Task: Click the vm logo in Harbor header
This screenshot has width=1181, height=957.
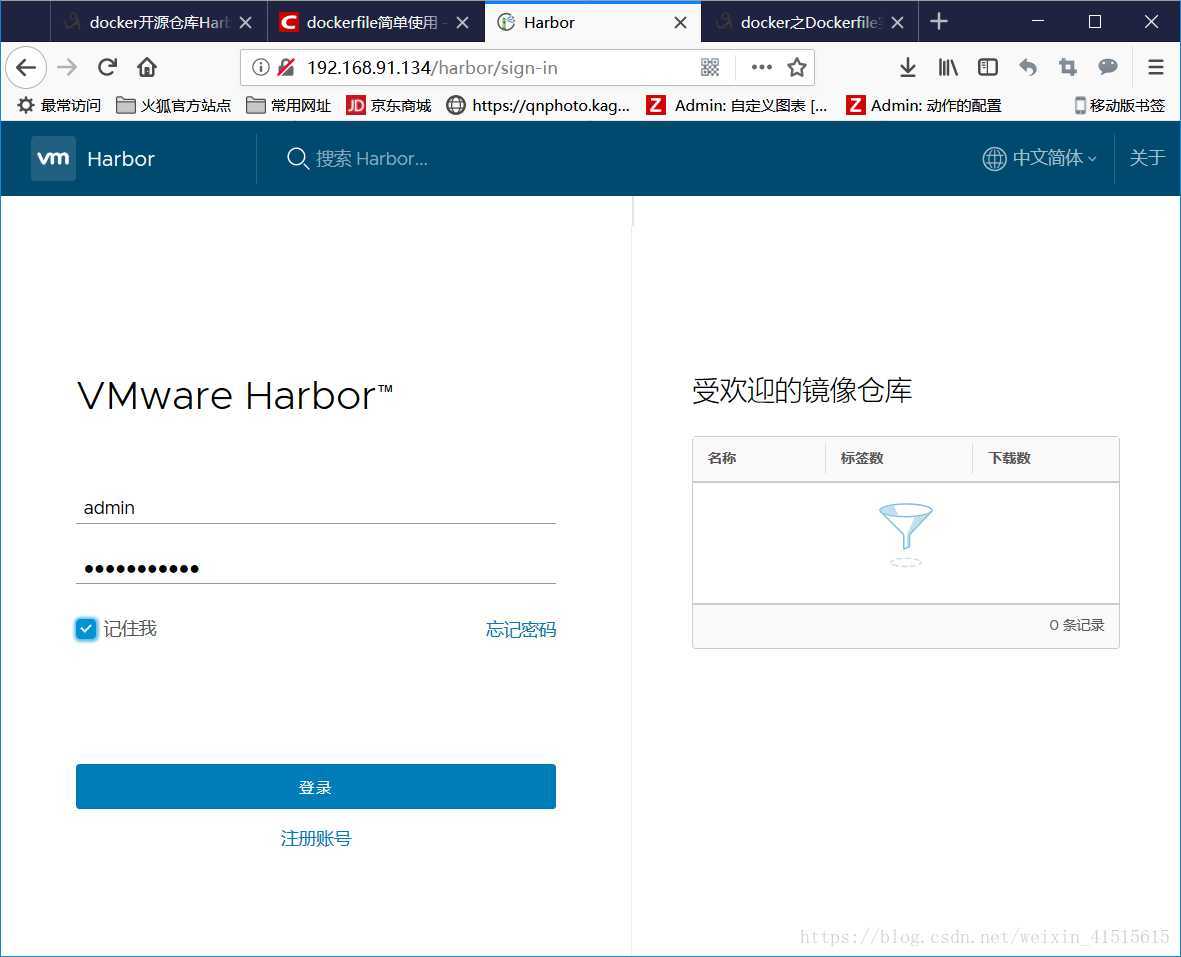Action: pos(53,159)
